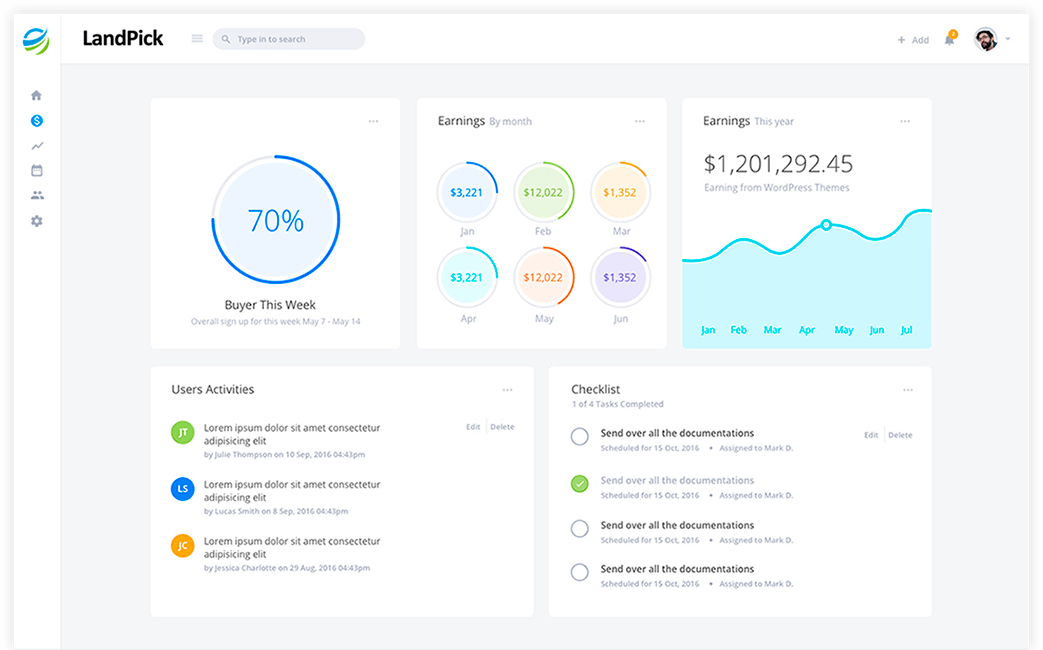Toggle the hamburger menu icon
The height and width of the screenshot is (650, 1043).
pos(197,39)
